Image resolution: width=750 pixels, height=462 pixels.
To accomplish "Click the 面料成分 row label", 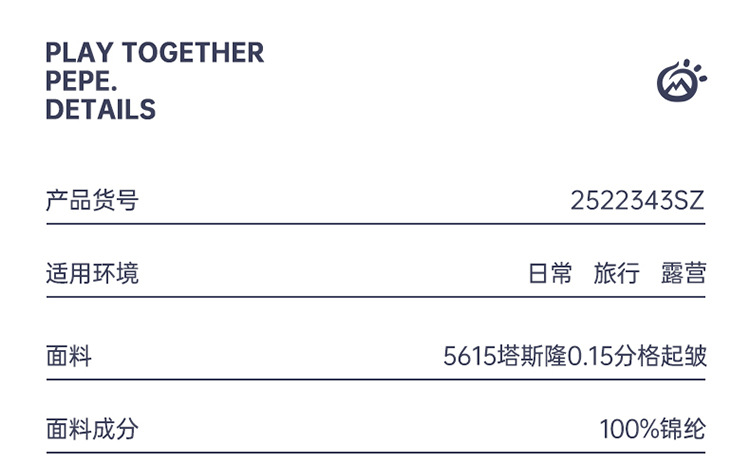I will 92,430.
